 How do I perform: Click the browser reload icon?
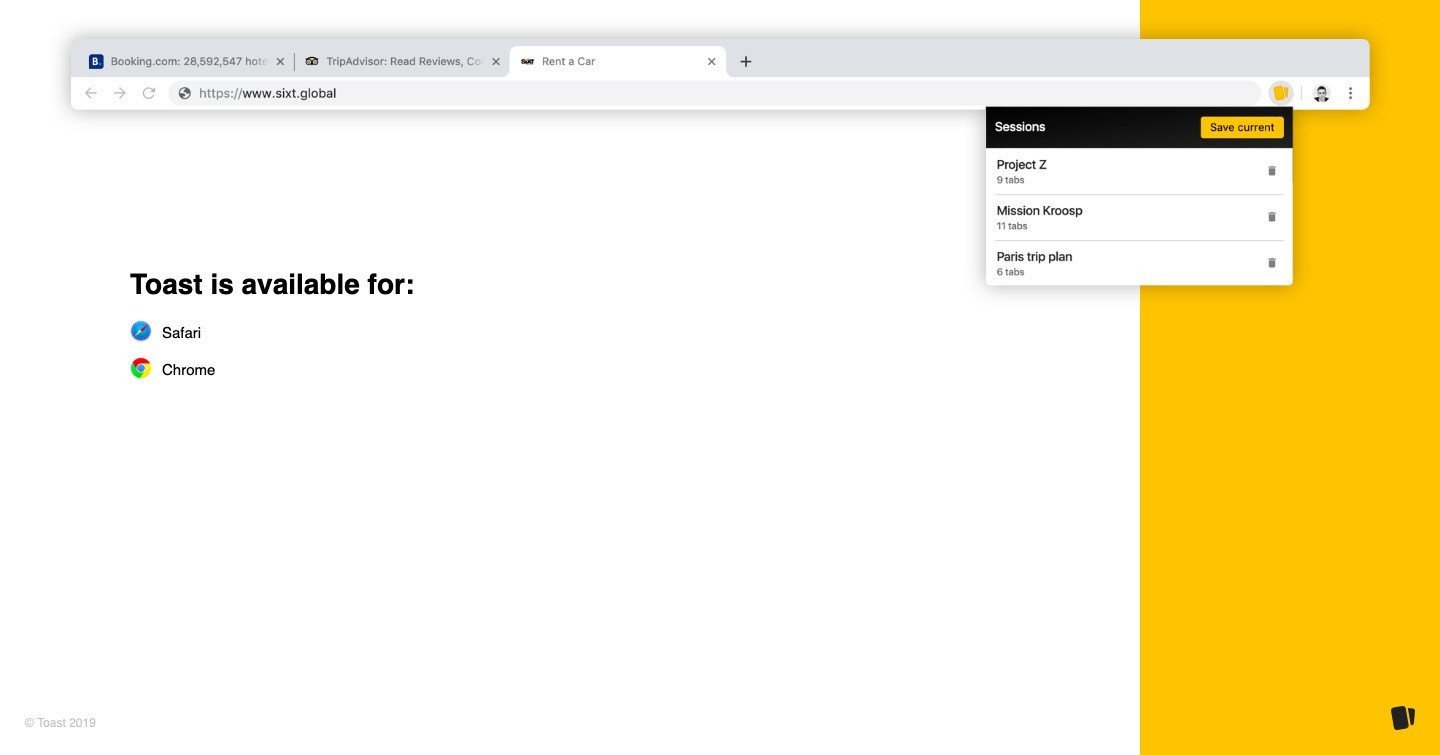click(x=149, y=93)
